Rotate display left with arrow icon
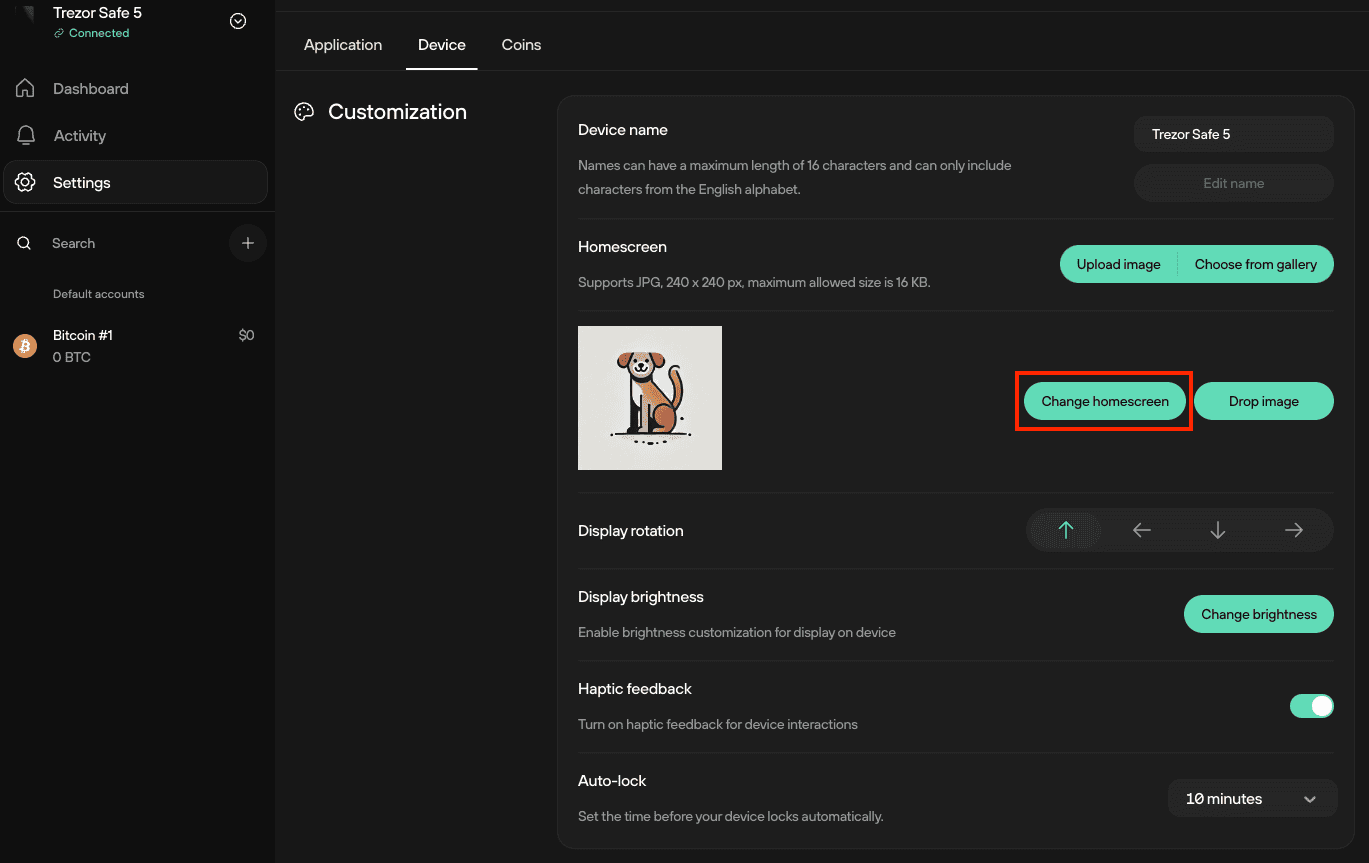This screenshot has height=863, width=1369. pyautogui.click(x=1142, y=530)
